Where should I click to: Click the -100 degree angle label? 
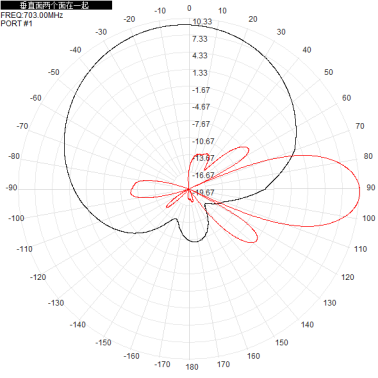(x=16, y=218)
